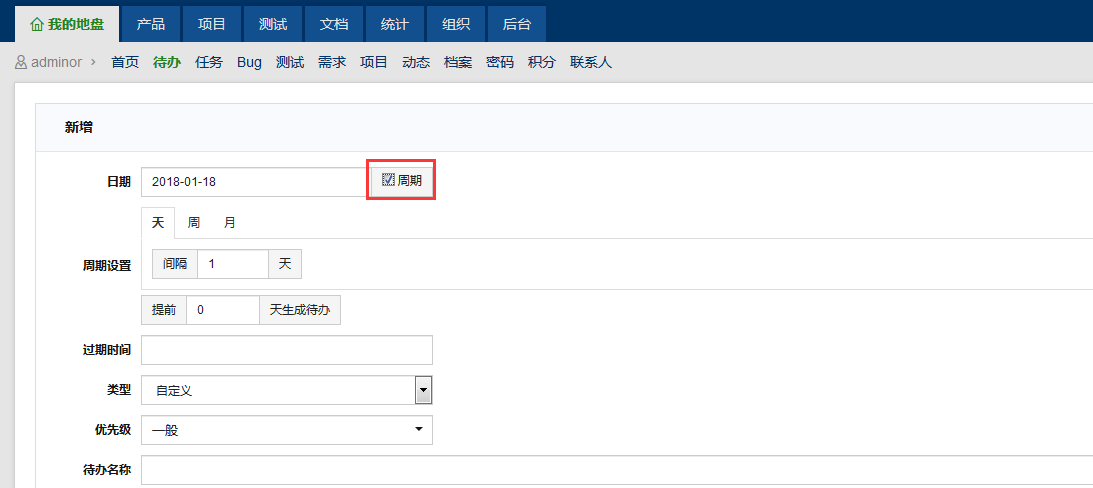Click the adminor user icon
The height and width of the screenshot is (488, 1093).
[x=21, y=63]
